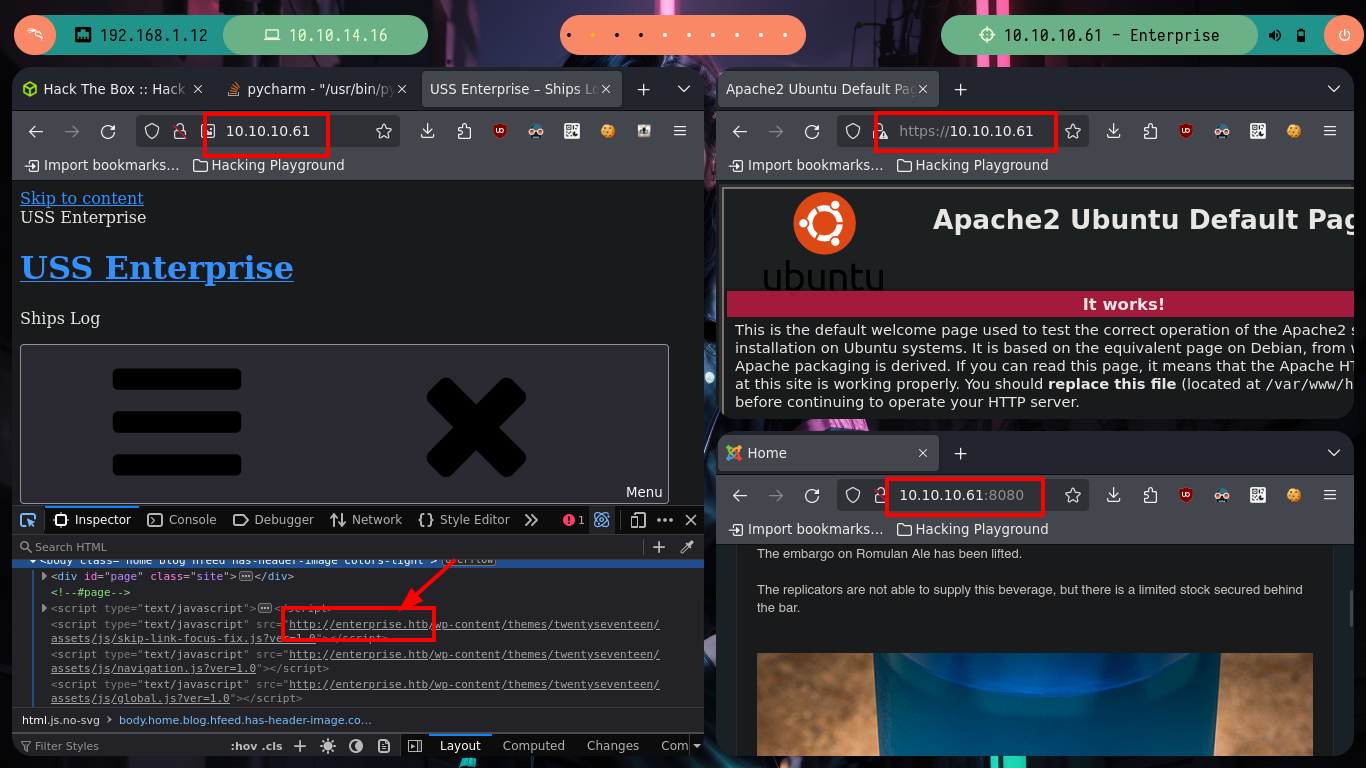
Task: Reload the Apache2 Ubuntu Default Page
Action: pyautogui.click(x=812, y=131)
